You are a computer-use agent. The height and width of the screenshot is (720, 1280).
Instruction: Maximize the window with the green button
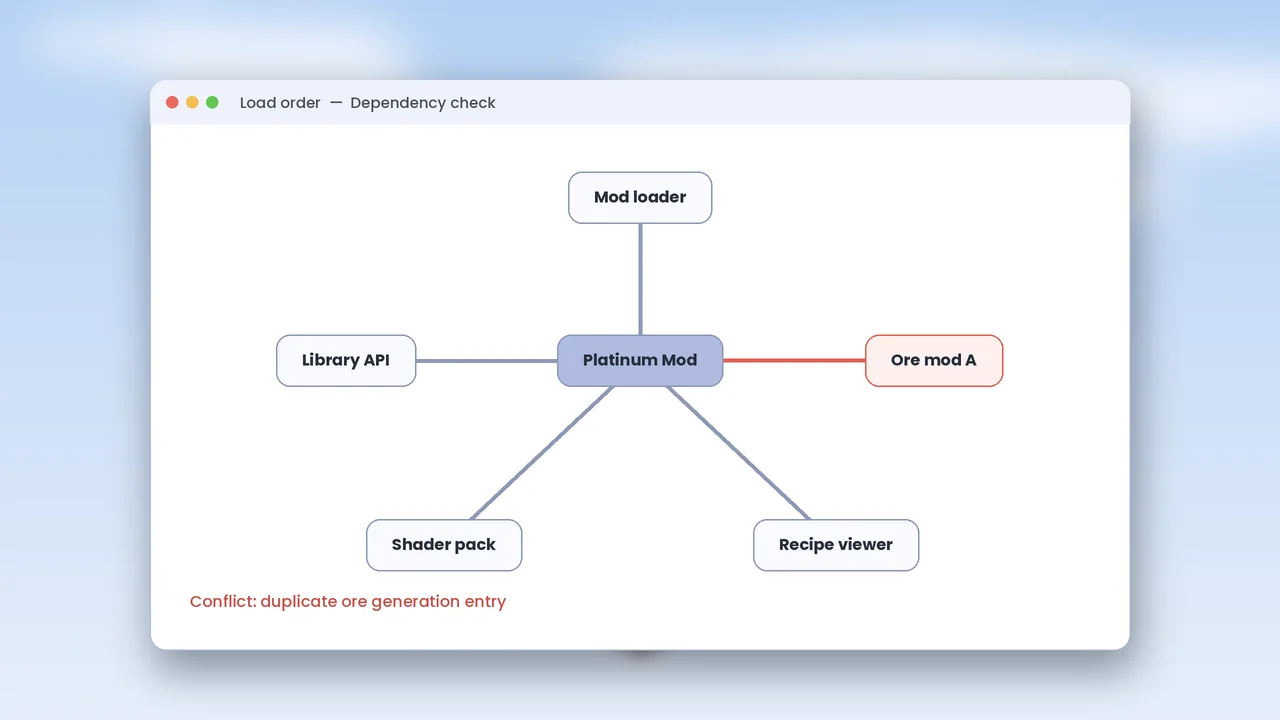click(x=212, y=103)
